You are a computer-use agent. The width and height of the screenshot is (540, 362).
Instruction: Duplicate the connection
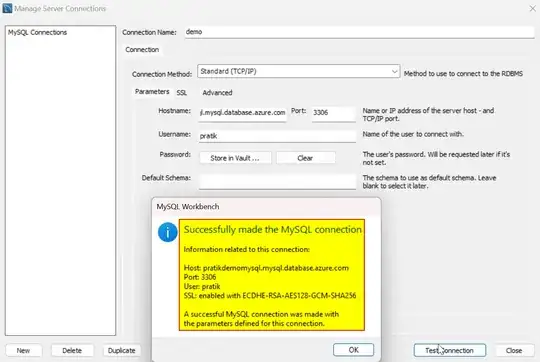pos(122,351)
